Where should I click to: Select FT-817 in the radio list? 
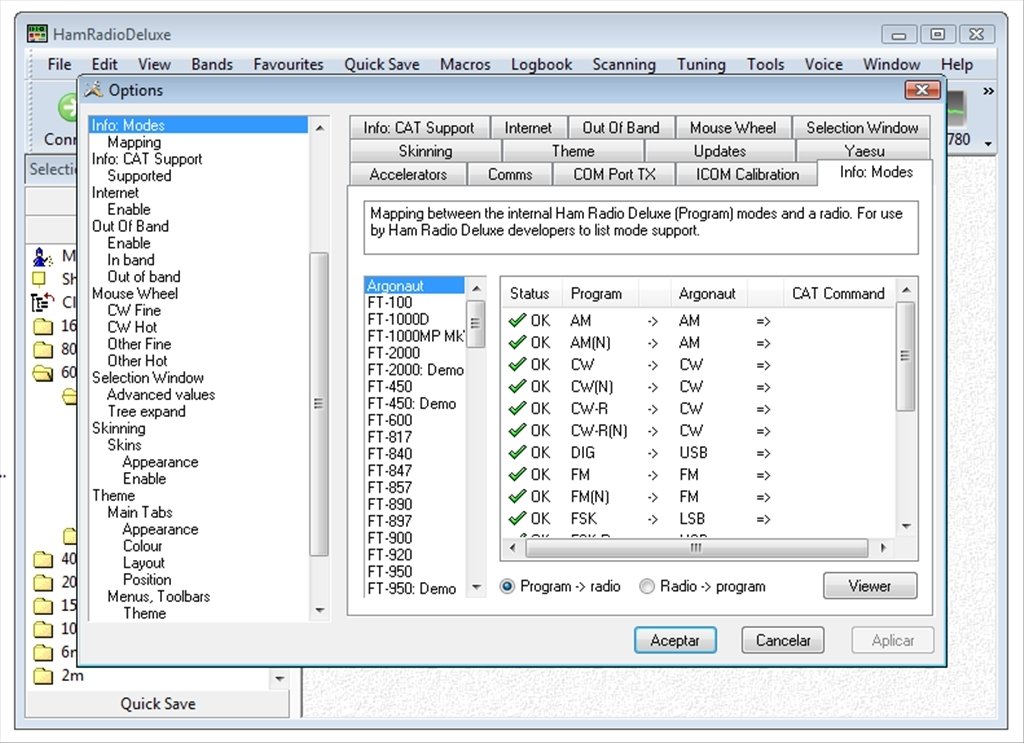(x=390, y=437)
